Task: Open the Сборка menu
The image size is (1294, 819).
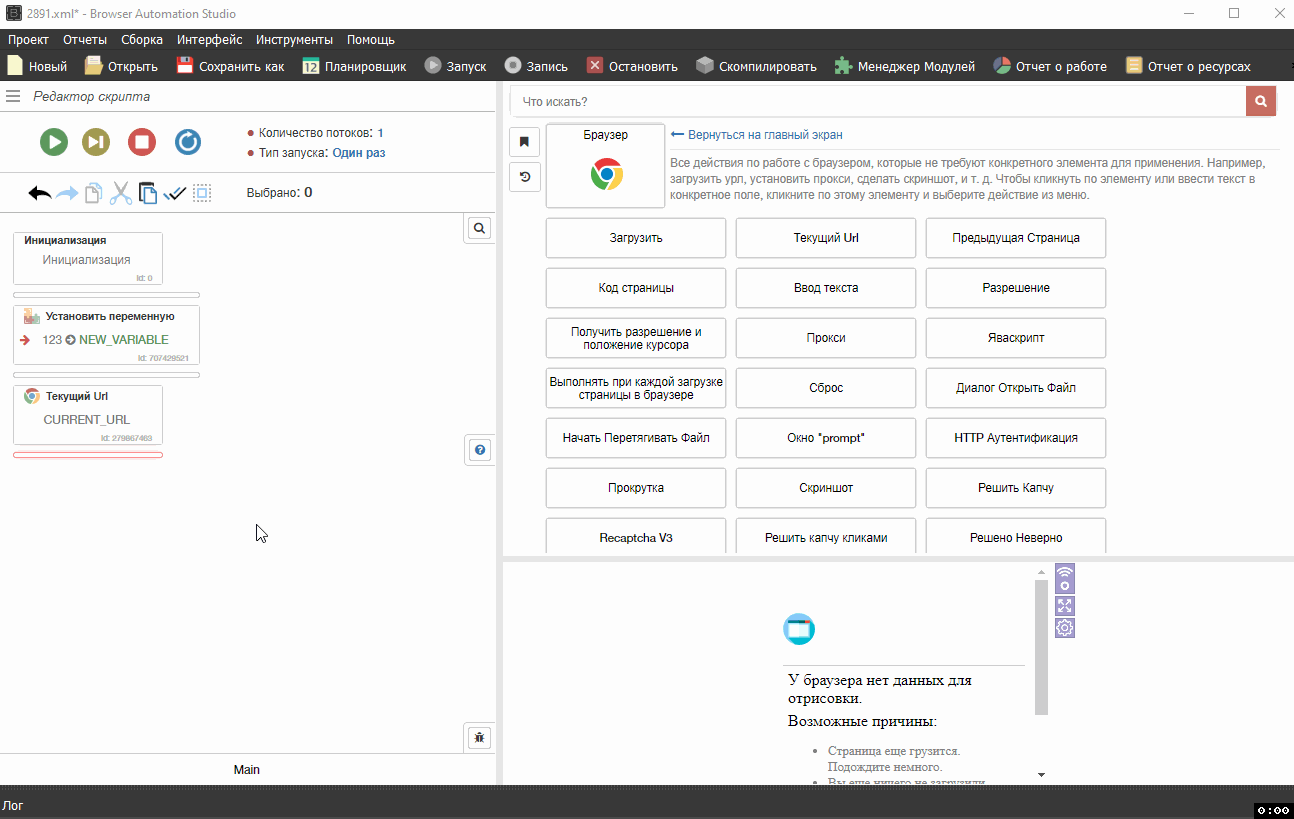Action: pos(142,40)
